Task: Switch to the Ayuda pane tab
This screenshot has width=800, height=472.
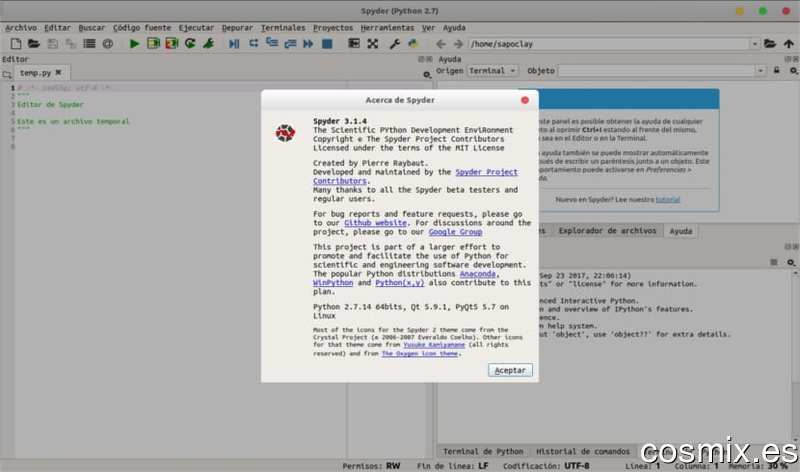Action: [681, 231]
